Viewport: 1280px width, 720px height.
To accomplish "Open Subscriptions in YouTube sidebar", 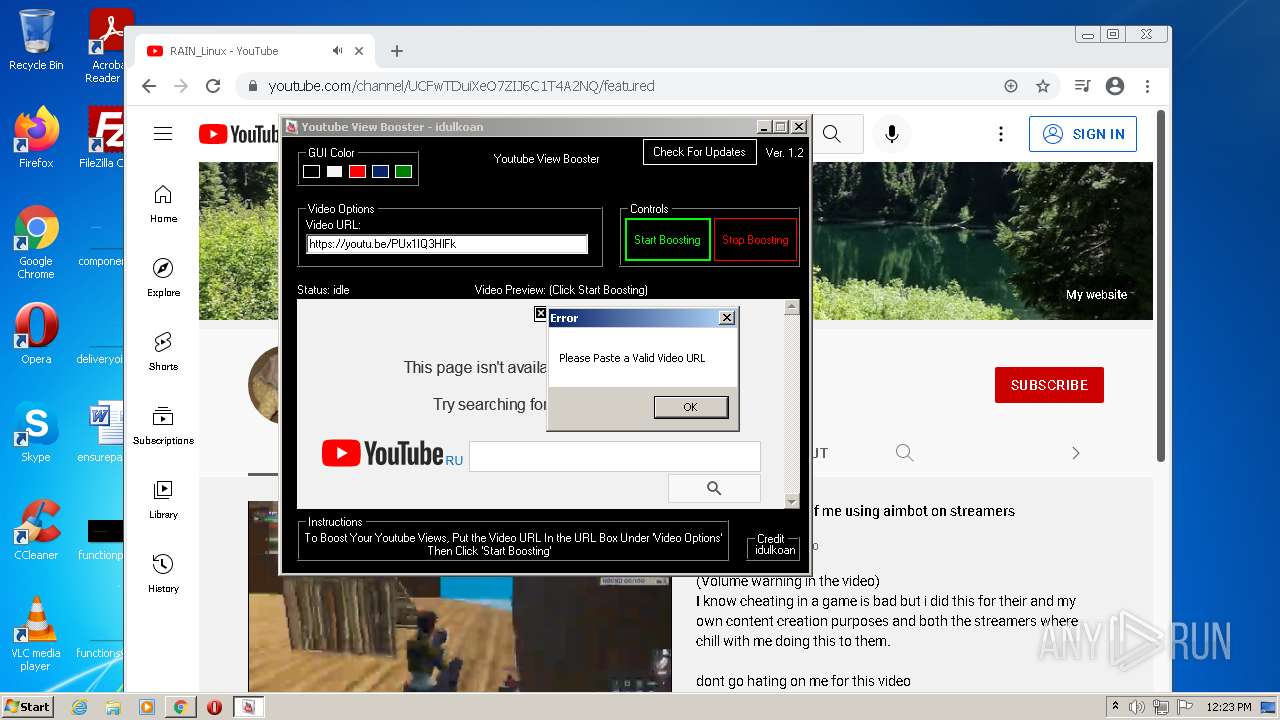I will click(163, 425).
